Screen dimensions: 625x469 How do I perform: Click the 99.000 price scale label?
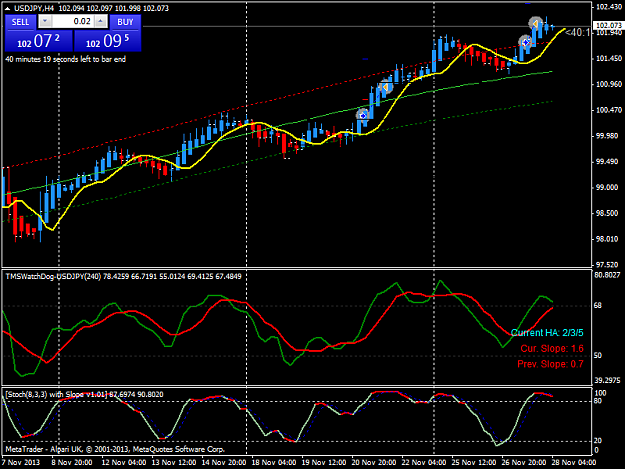[x=609, y=187]
